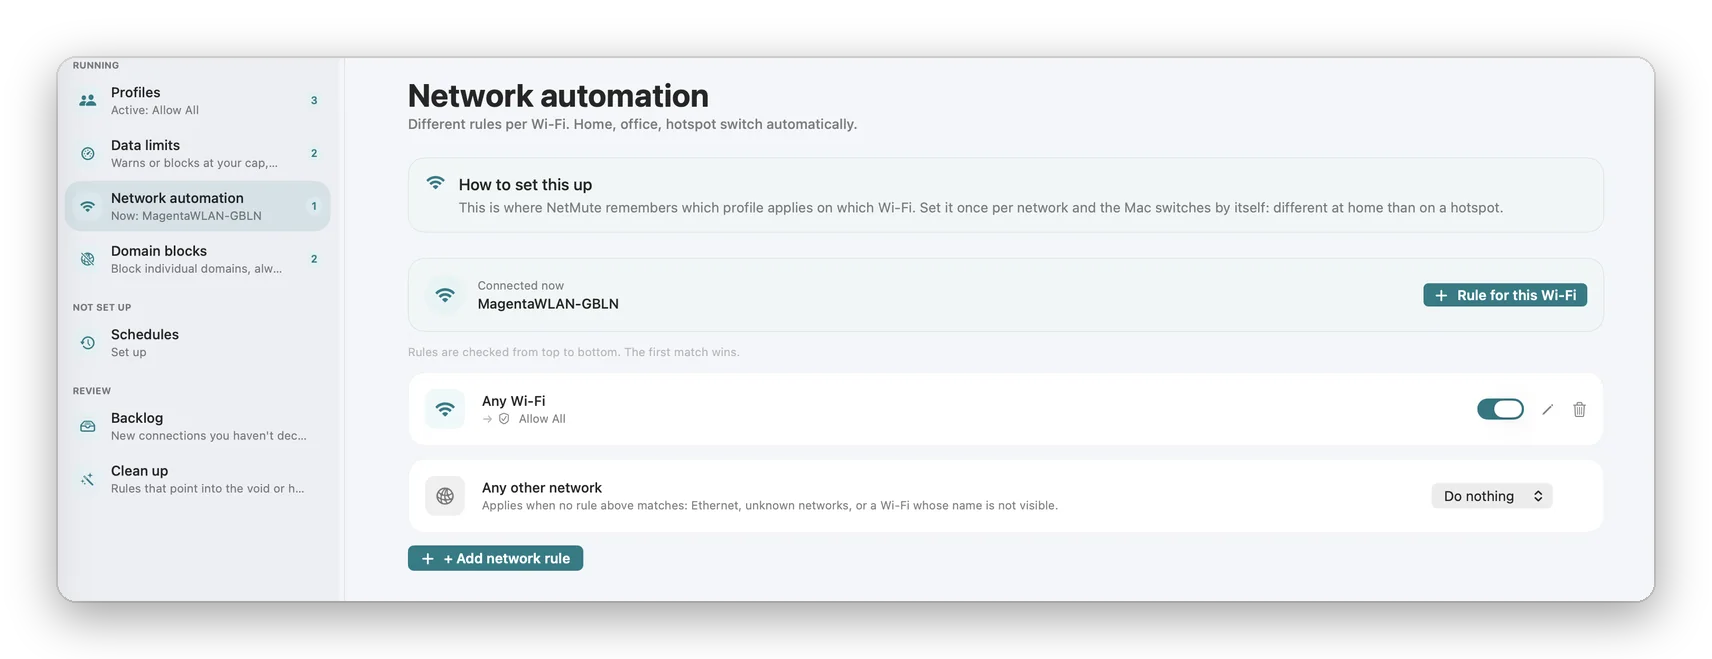The height and width of the screenshot is (659, 1712).
Task: Click the Wi-Fi icon of the Any Wi-Fi rule
Action: click(445, 409)
